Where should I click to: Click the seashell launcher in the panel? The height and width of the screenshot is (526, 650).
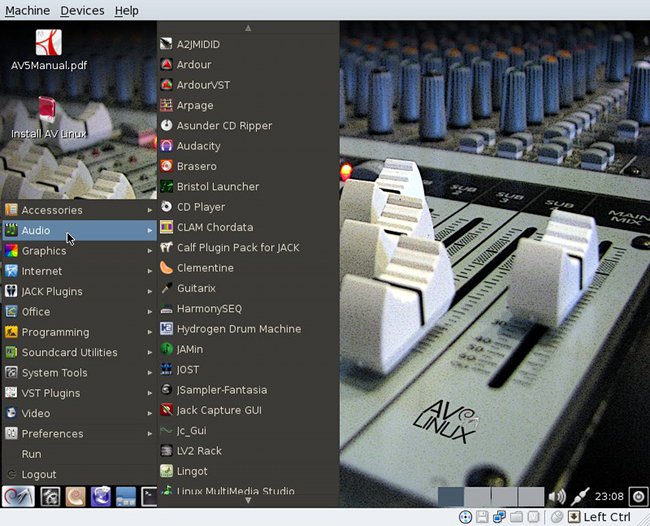pyautogui.click(x=75, y=496)
